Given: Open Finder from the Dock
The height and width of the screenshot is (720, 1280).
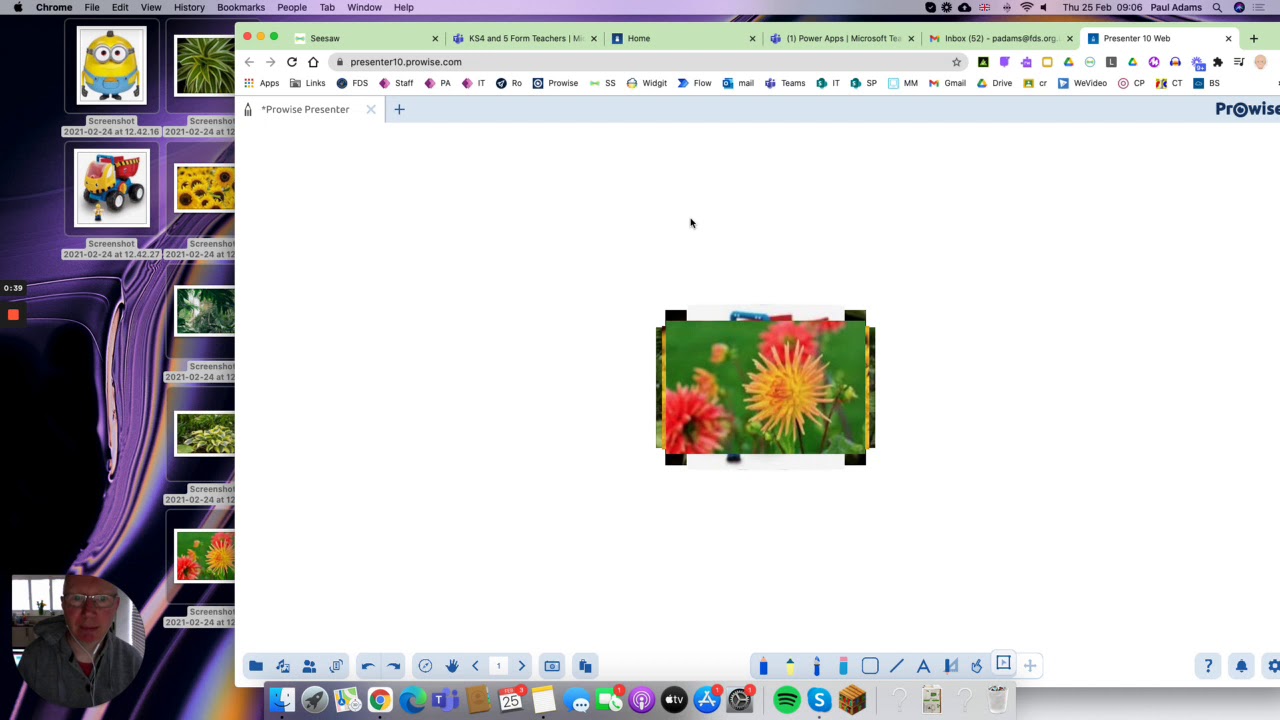Looking at the screenshot, I should 282,700.
